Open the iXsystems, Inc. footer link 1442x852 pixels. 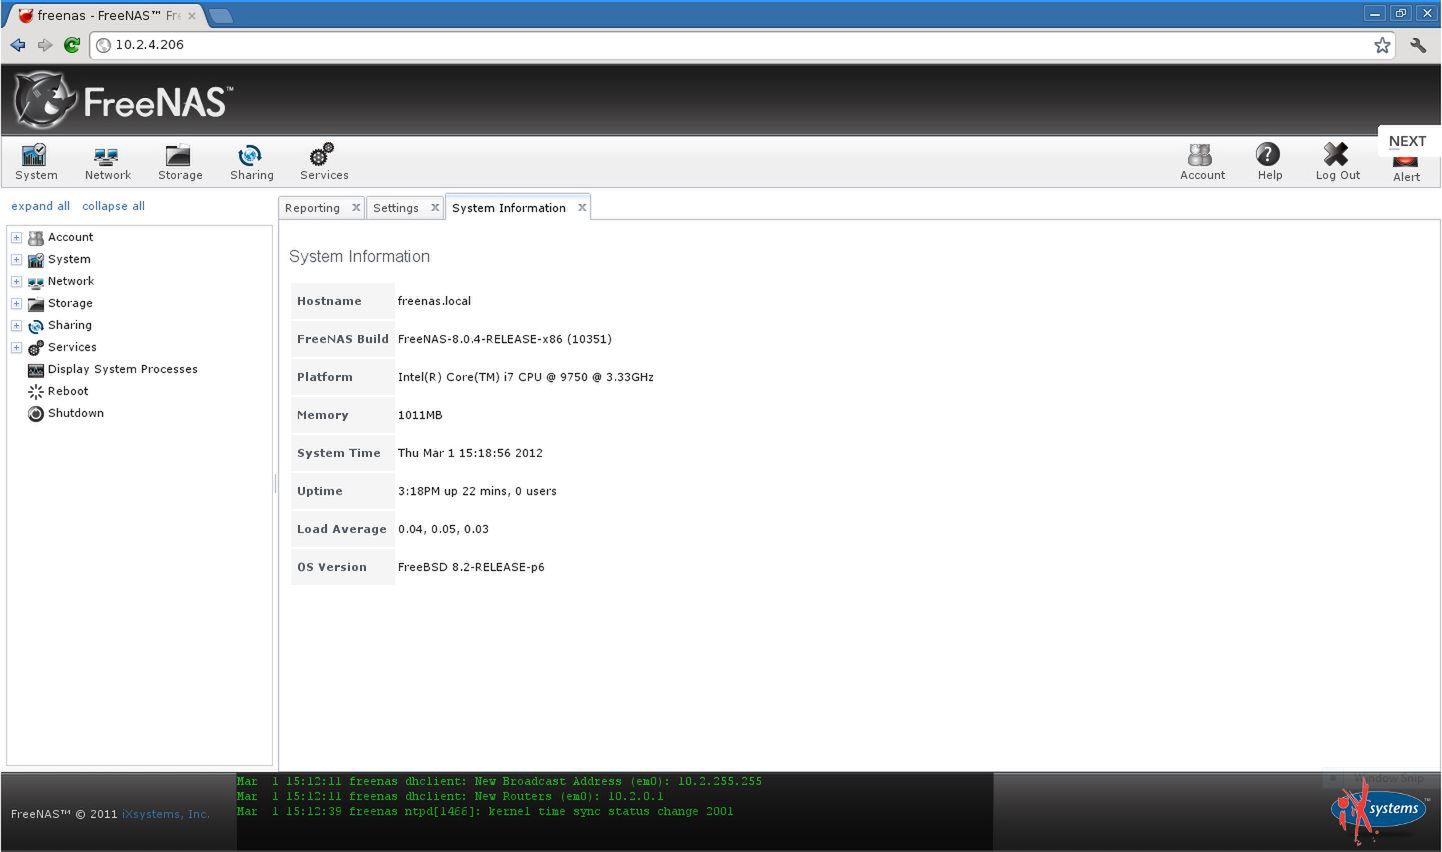(x=166, y=814)
